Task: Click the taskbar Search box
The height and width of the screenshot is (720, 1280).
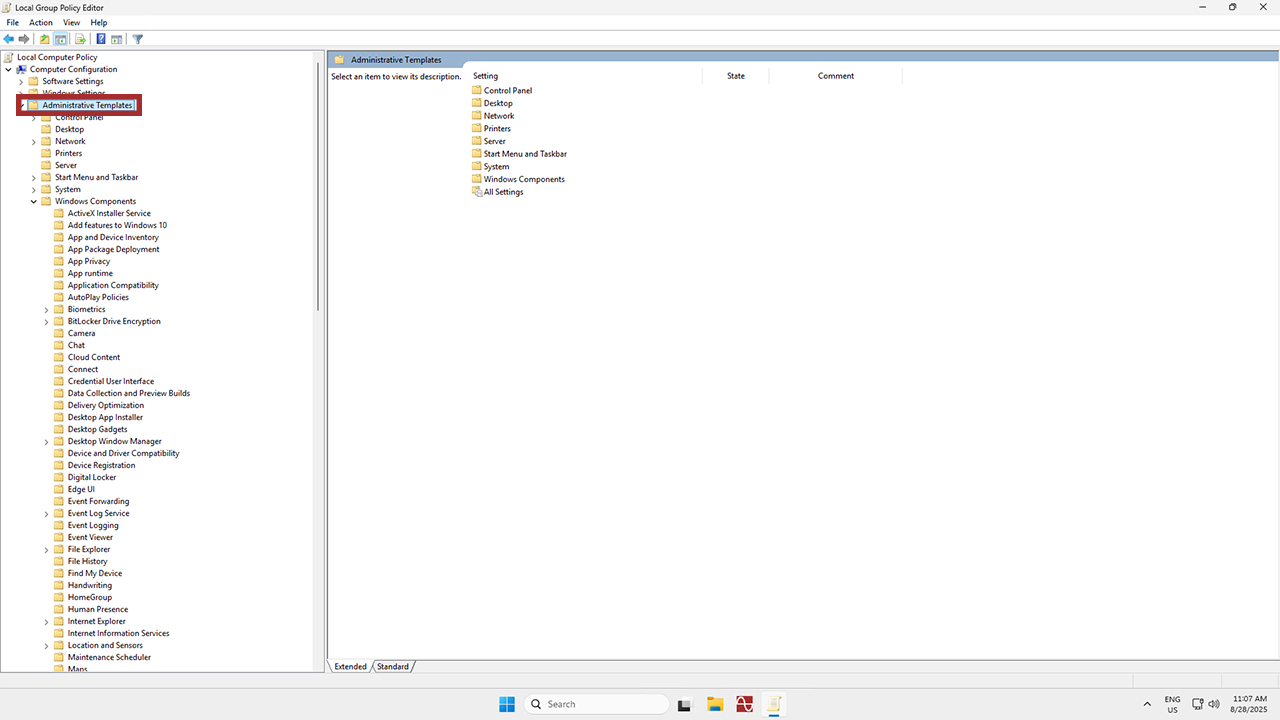Action: click(597, 704)
